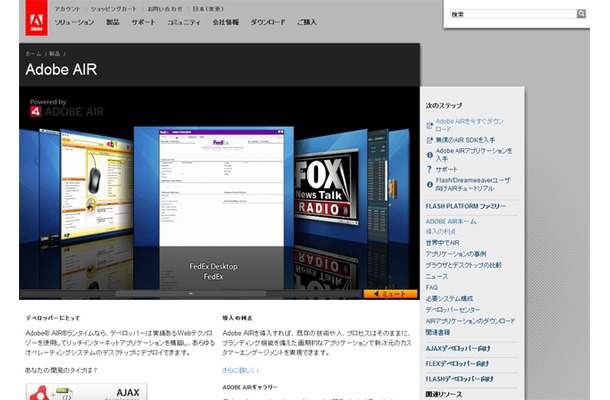Change region via 日本(変更) link
Viewport: 610px width, 400px height.
coord(208,9)
